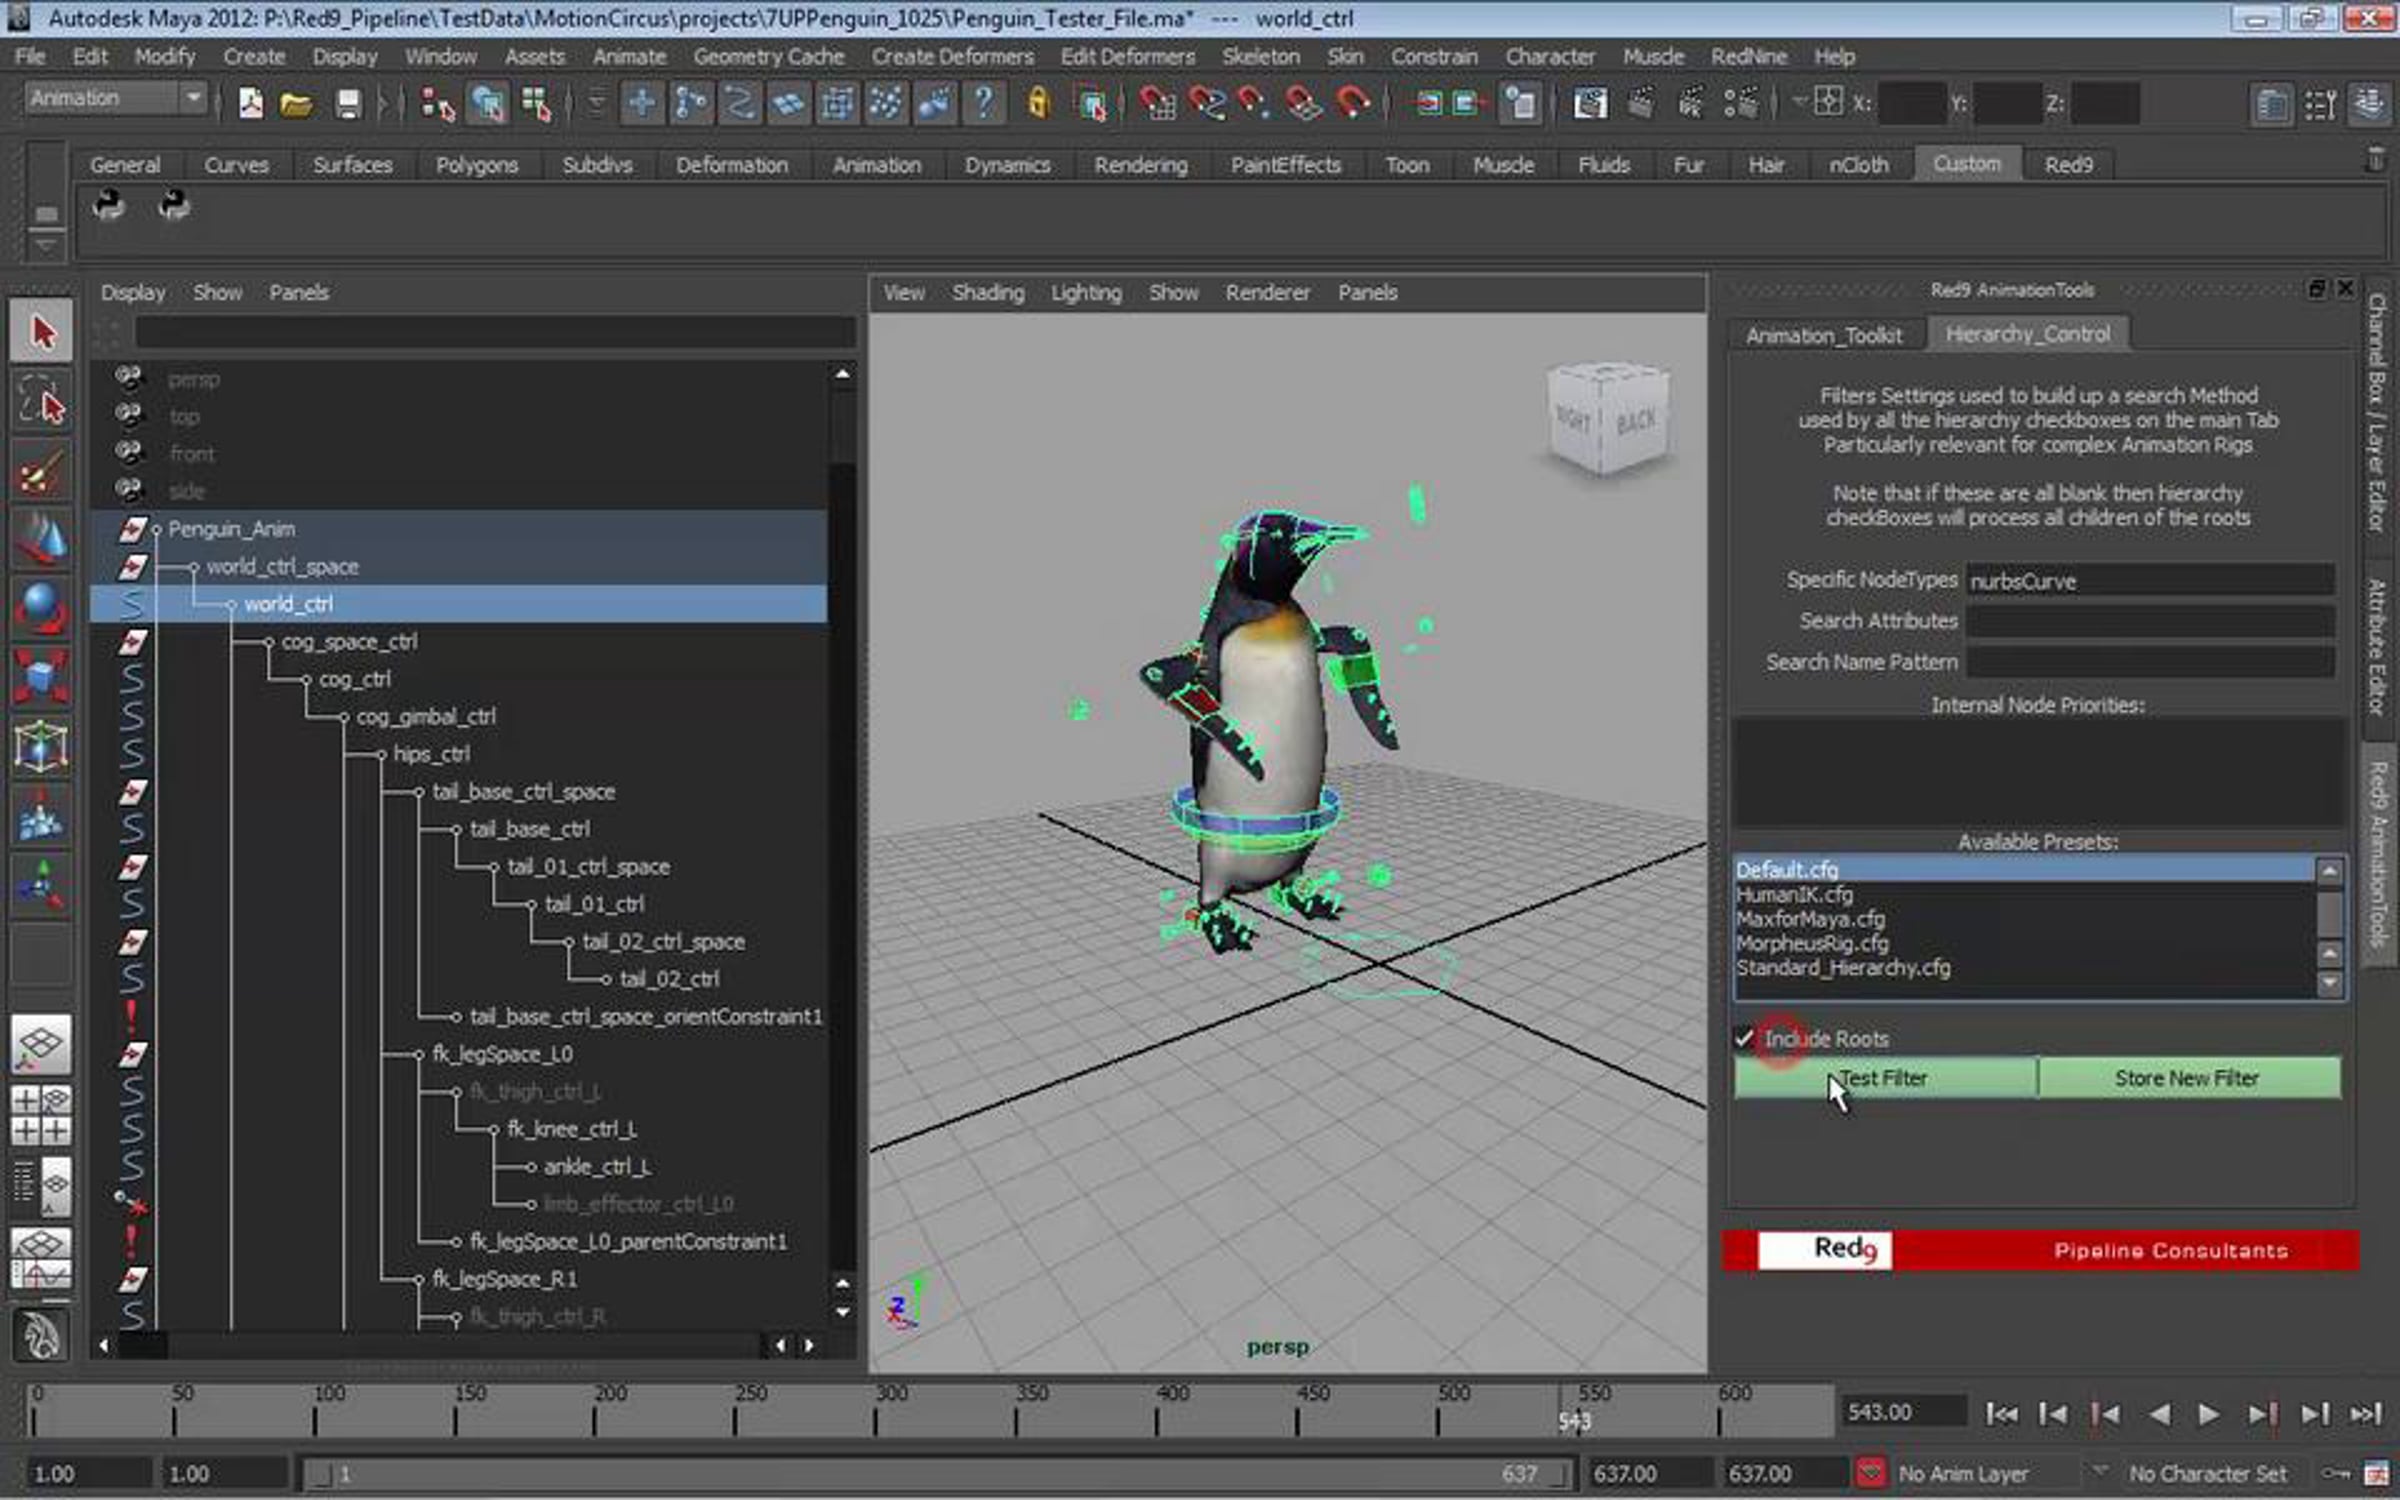This screenshot has width=2400, height=1500.
Task: Collapse the tail_base_ctrl_space outliner node
Action: tap(419, 792)
